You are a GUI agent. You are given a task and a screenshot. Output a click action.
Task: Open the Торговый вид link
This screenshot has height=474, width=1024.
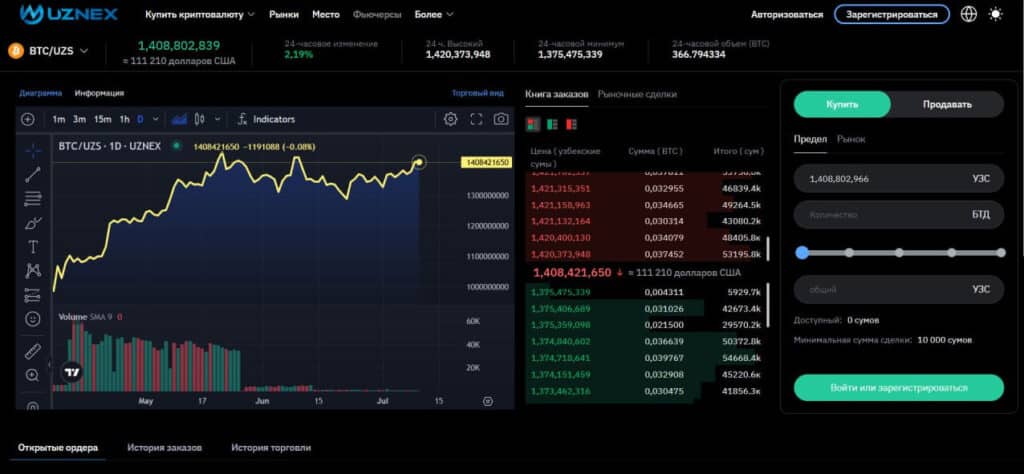[477, 93]
